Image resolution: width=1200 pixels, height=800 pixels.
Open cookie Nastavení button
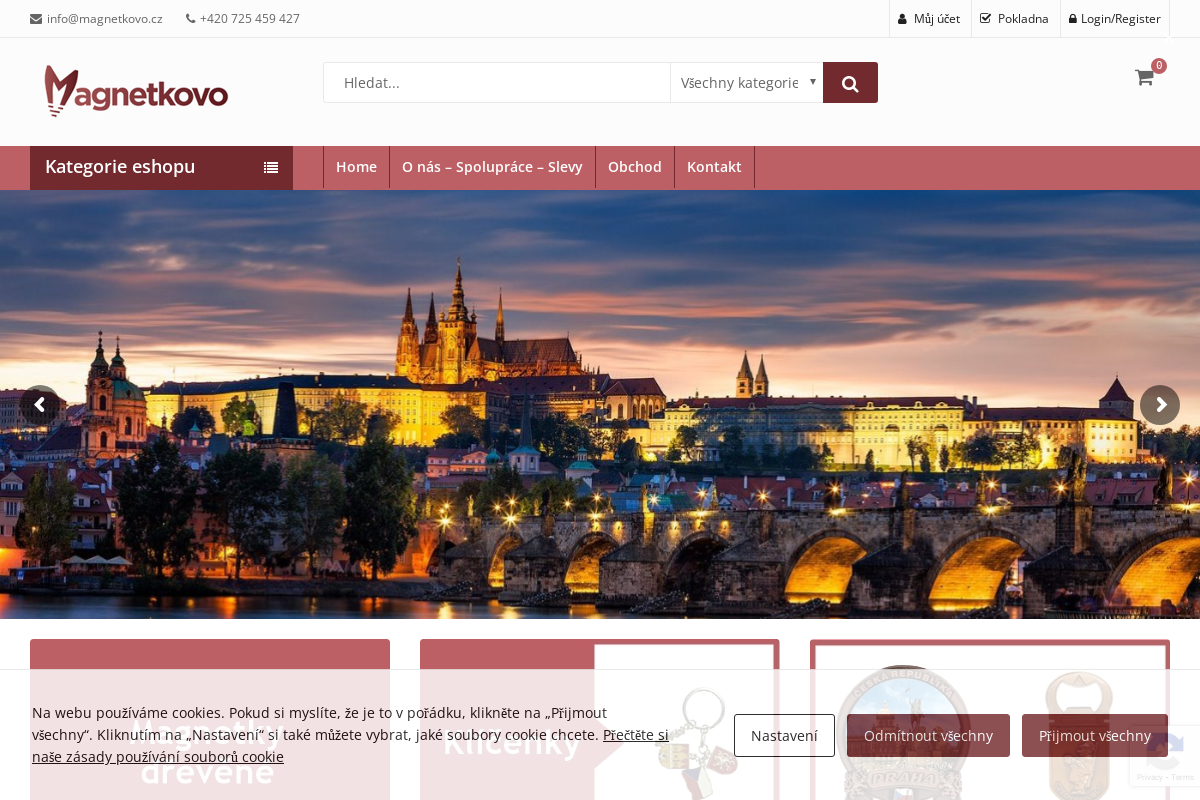pos(784,736)
